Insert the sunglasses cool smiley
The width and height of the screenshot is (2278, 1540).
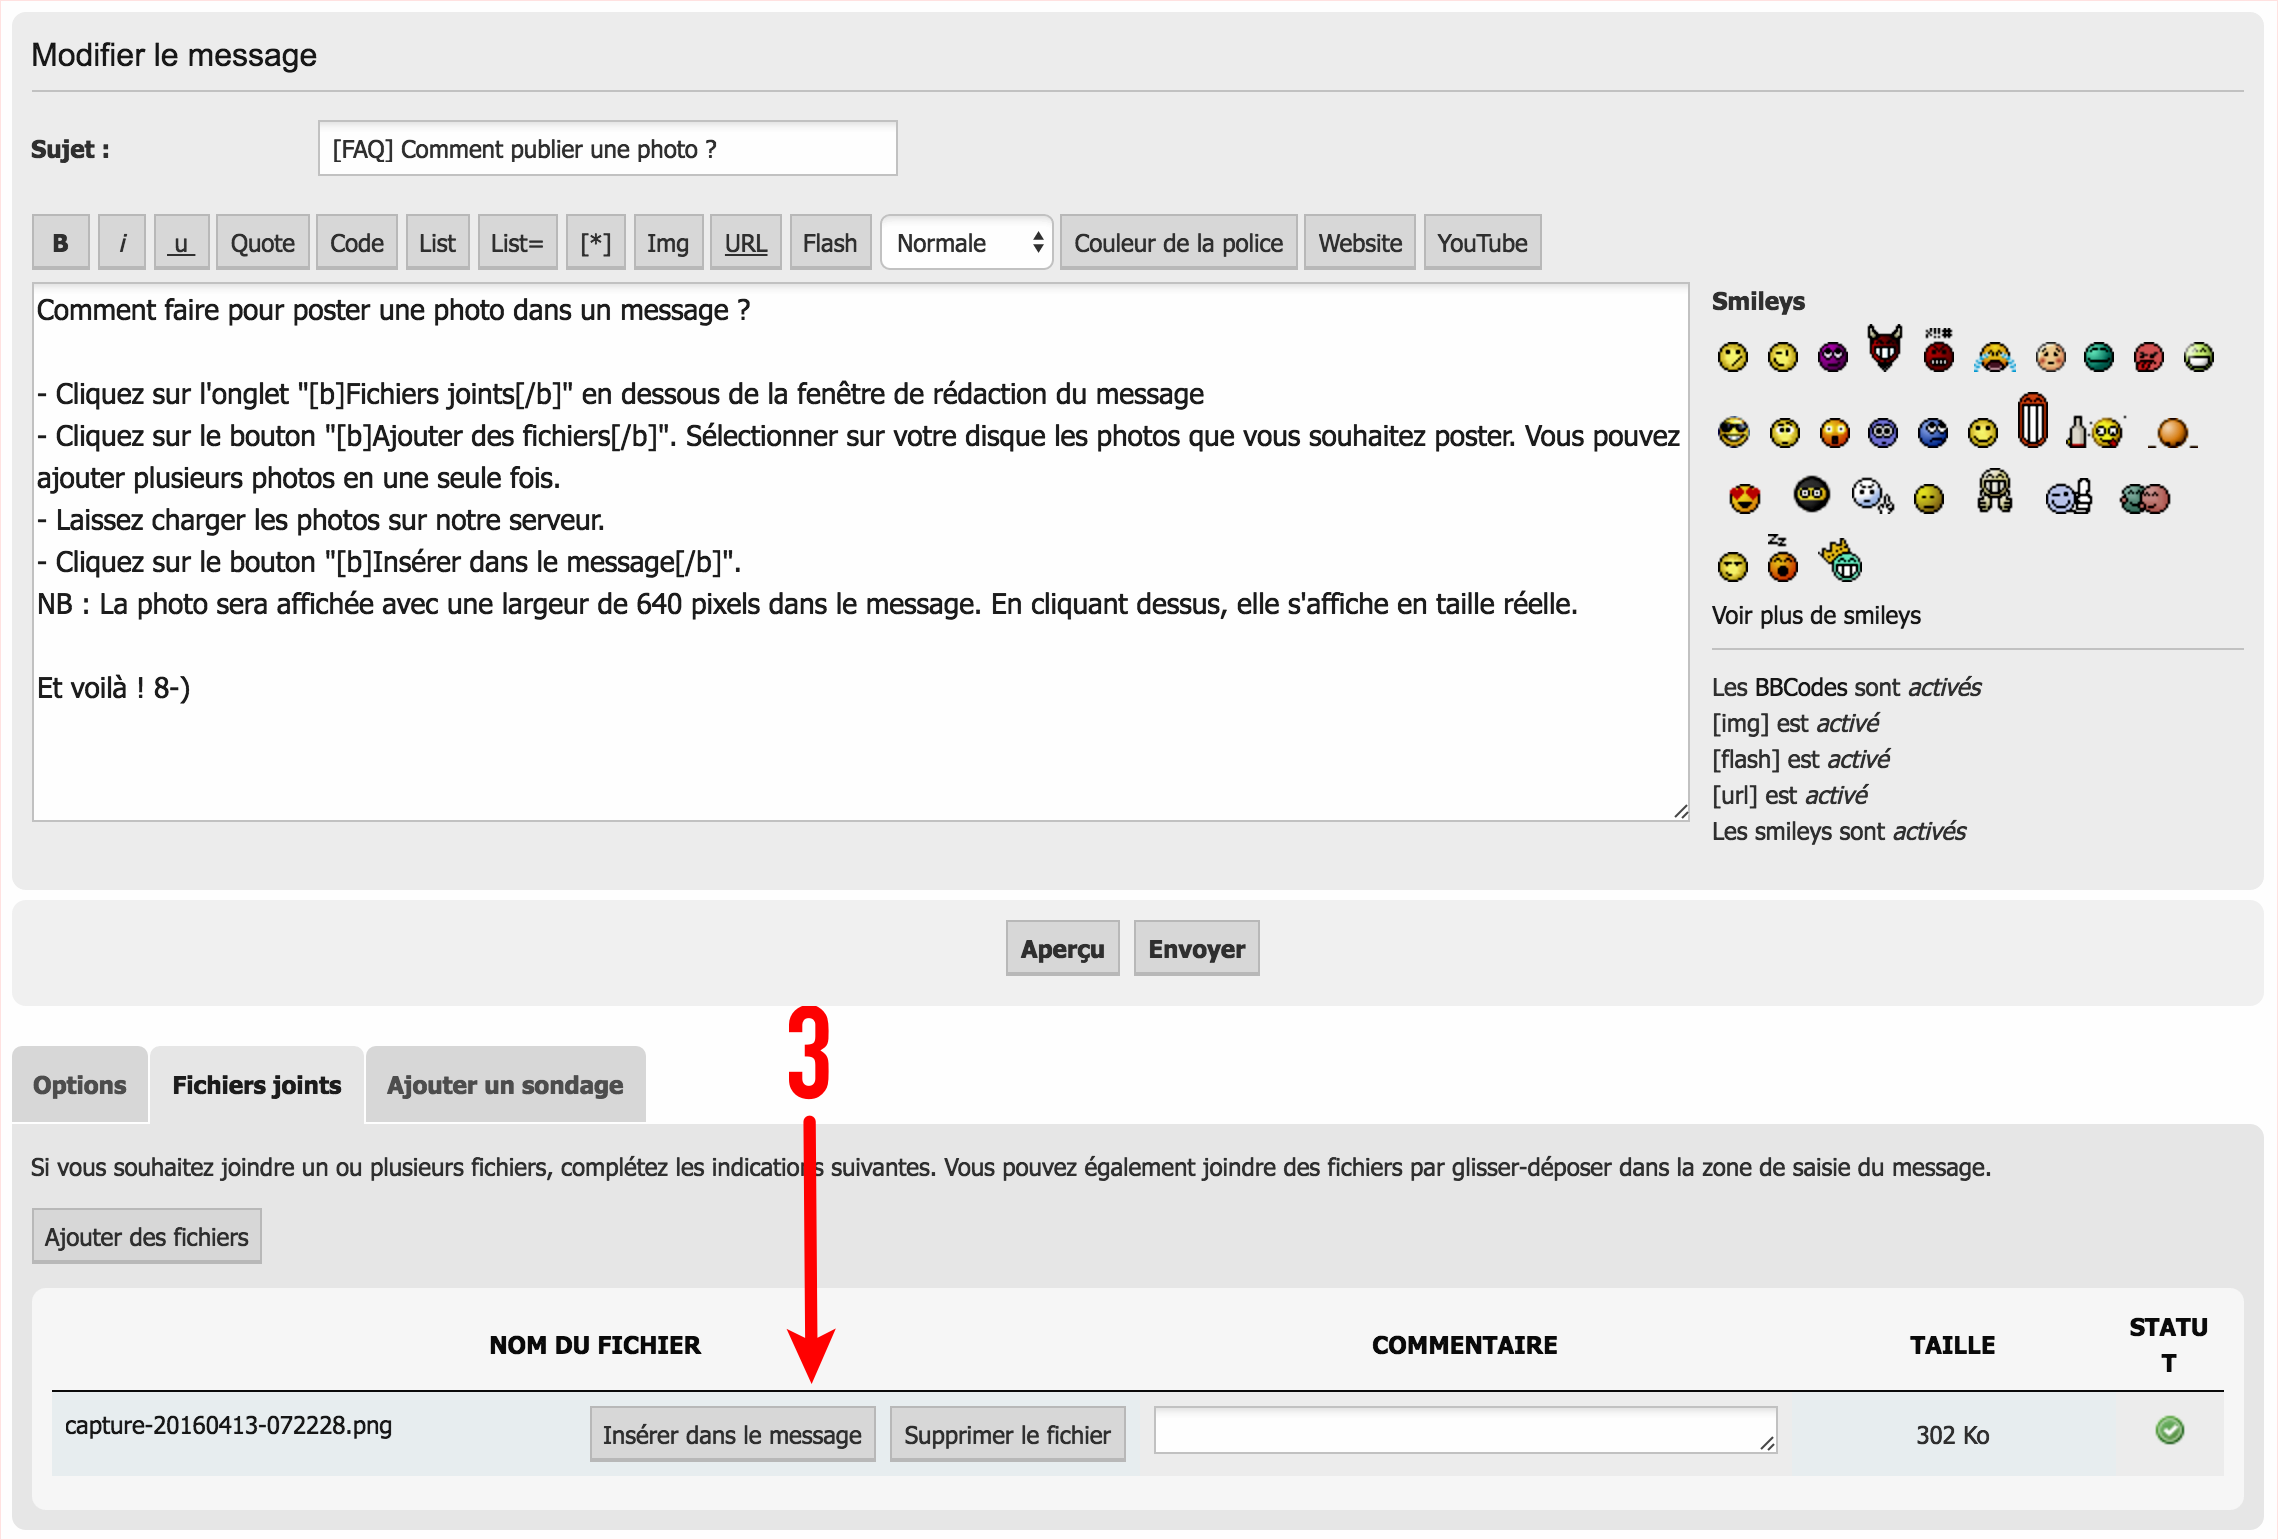point(1733,433)
